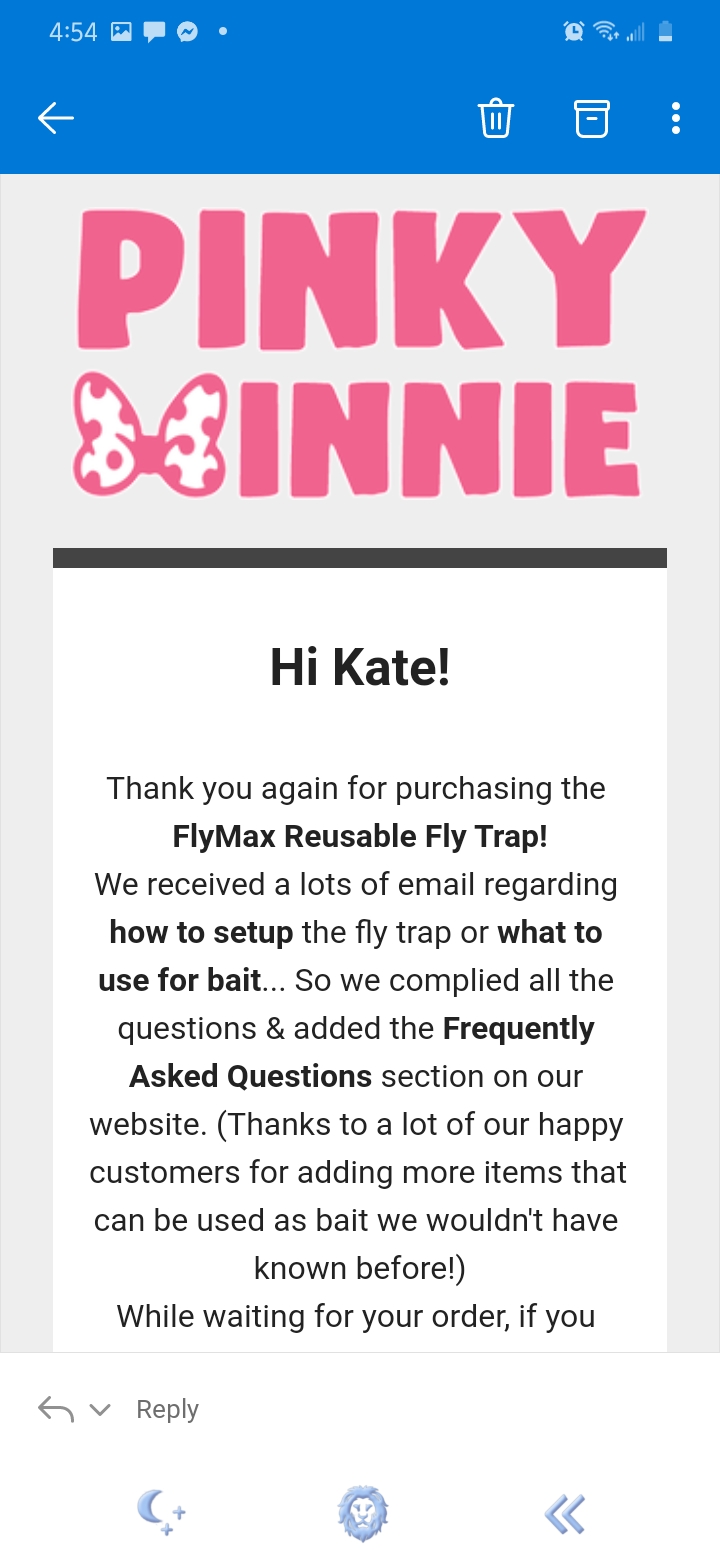
Task: Open the three-dot overflow menu
Action: click(x=676, y=118)
